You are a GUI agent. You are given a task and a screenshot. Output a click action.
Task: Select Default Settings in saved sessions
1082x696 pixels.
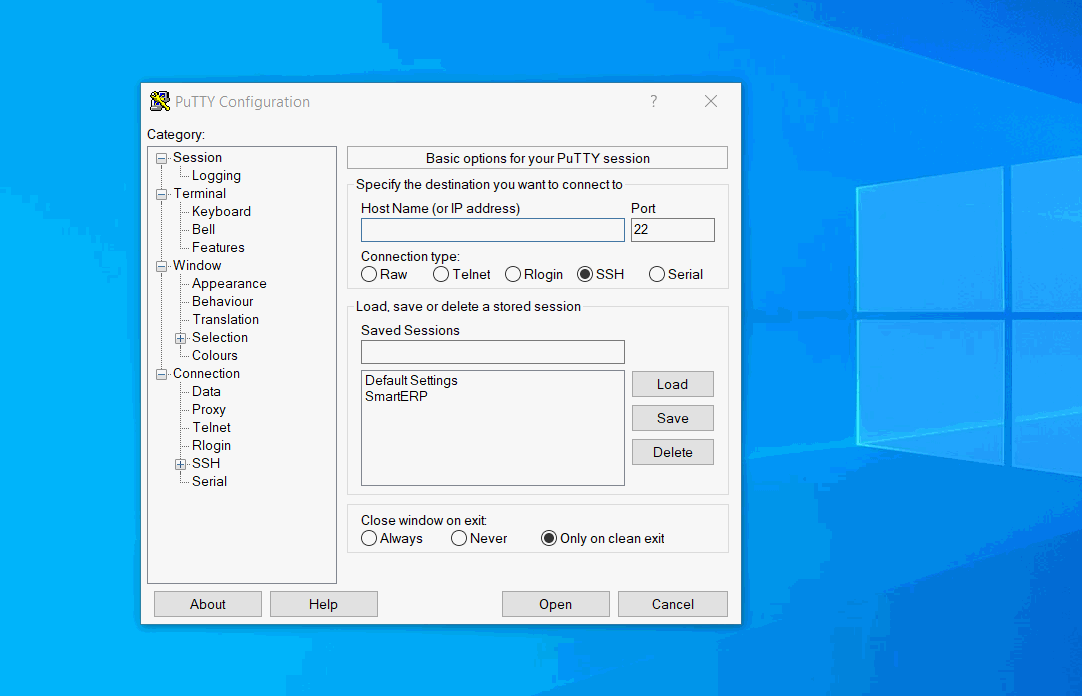tap(411, 380)
